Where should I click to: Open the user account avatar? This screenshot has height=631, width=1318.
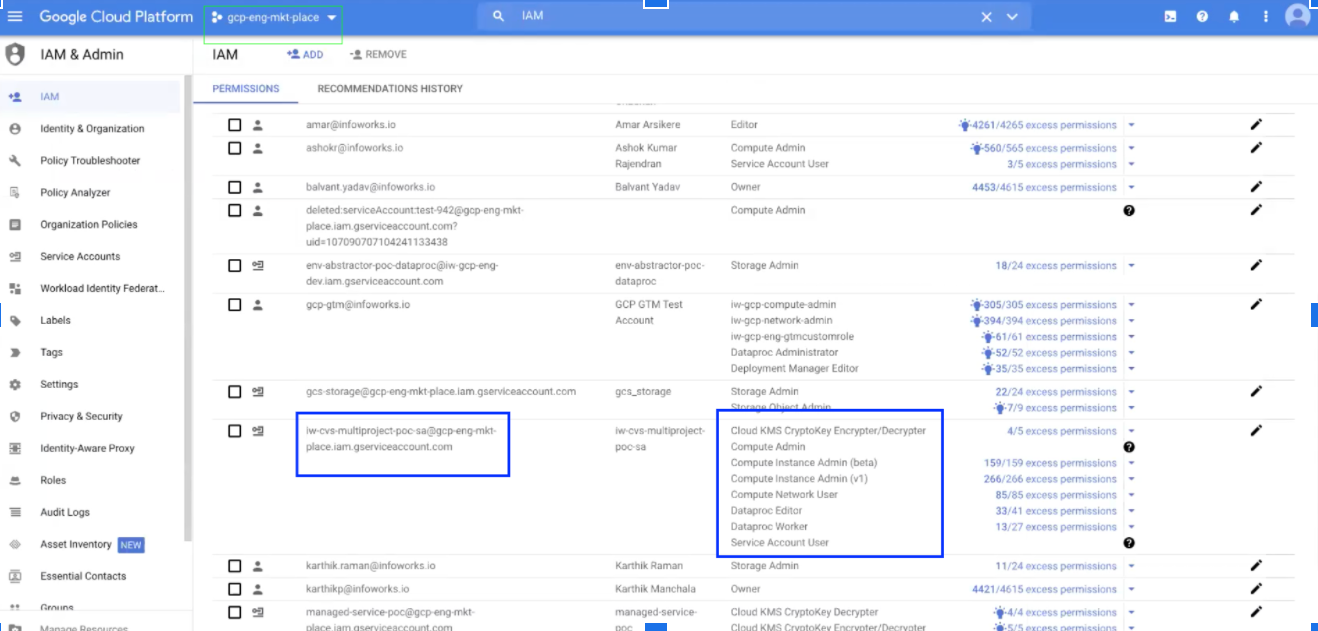[x=1297, y=16]
